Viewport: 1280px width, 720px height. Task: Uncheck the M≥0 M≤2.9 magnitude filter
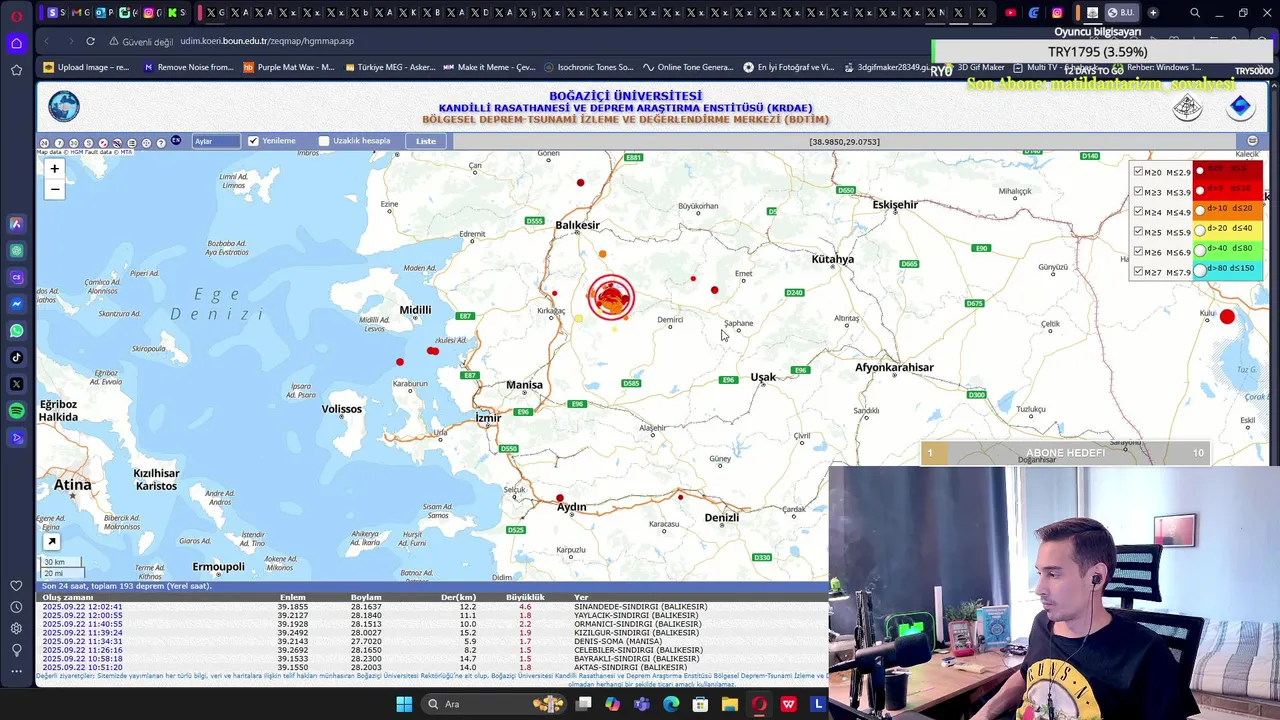[x=1138, y=172]
